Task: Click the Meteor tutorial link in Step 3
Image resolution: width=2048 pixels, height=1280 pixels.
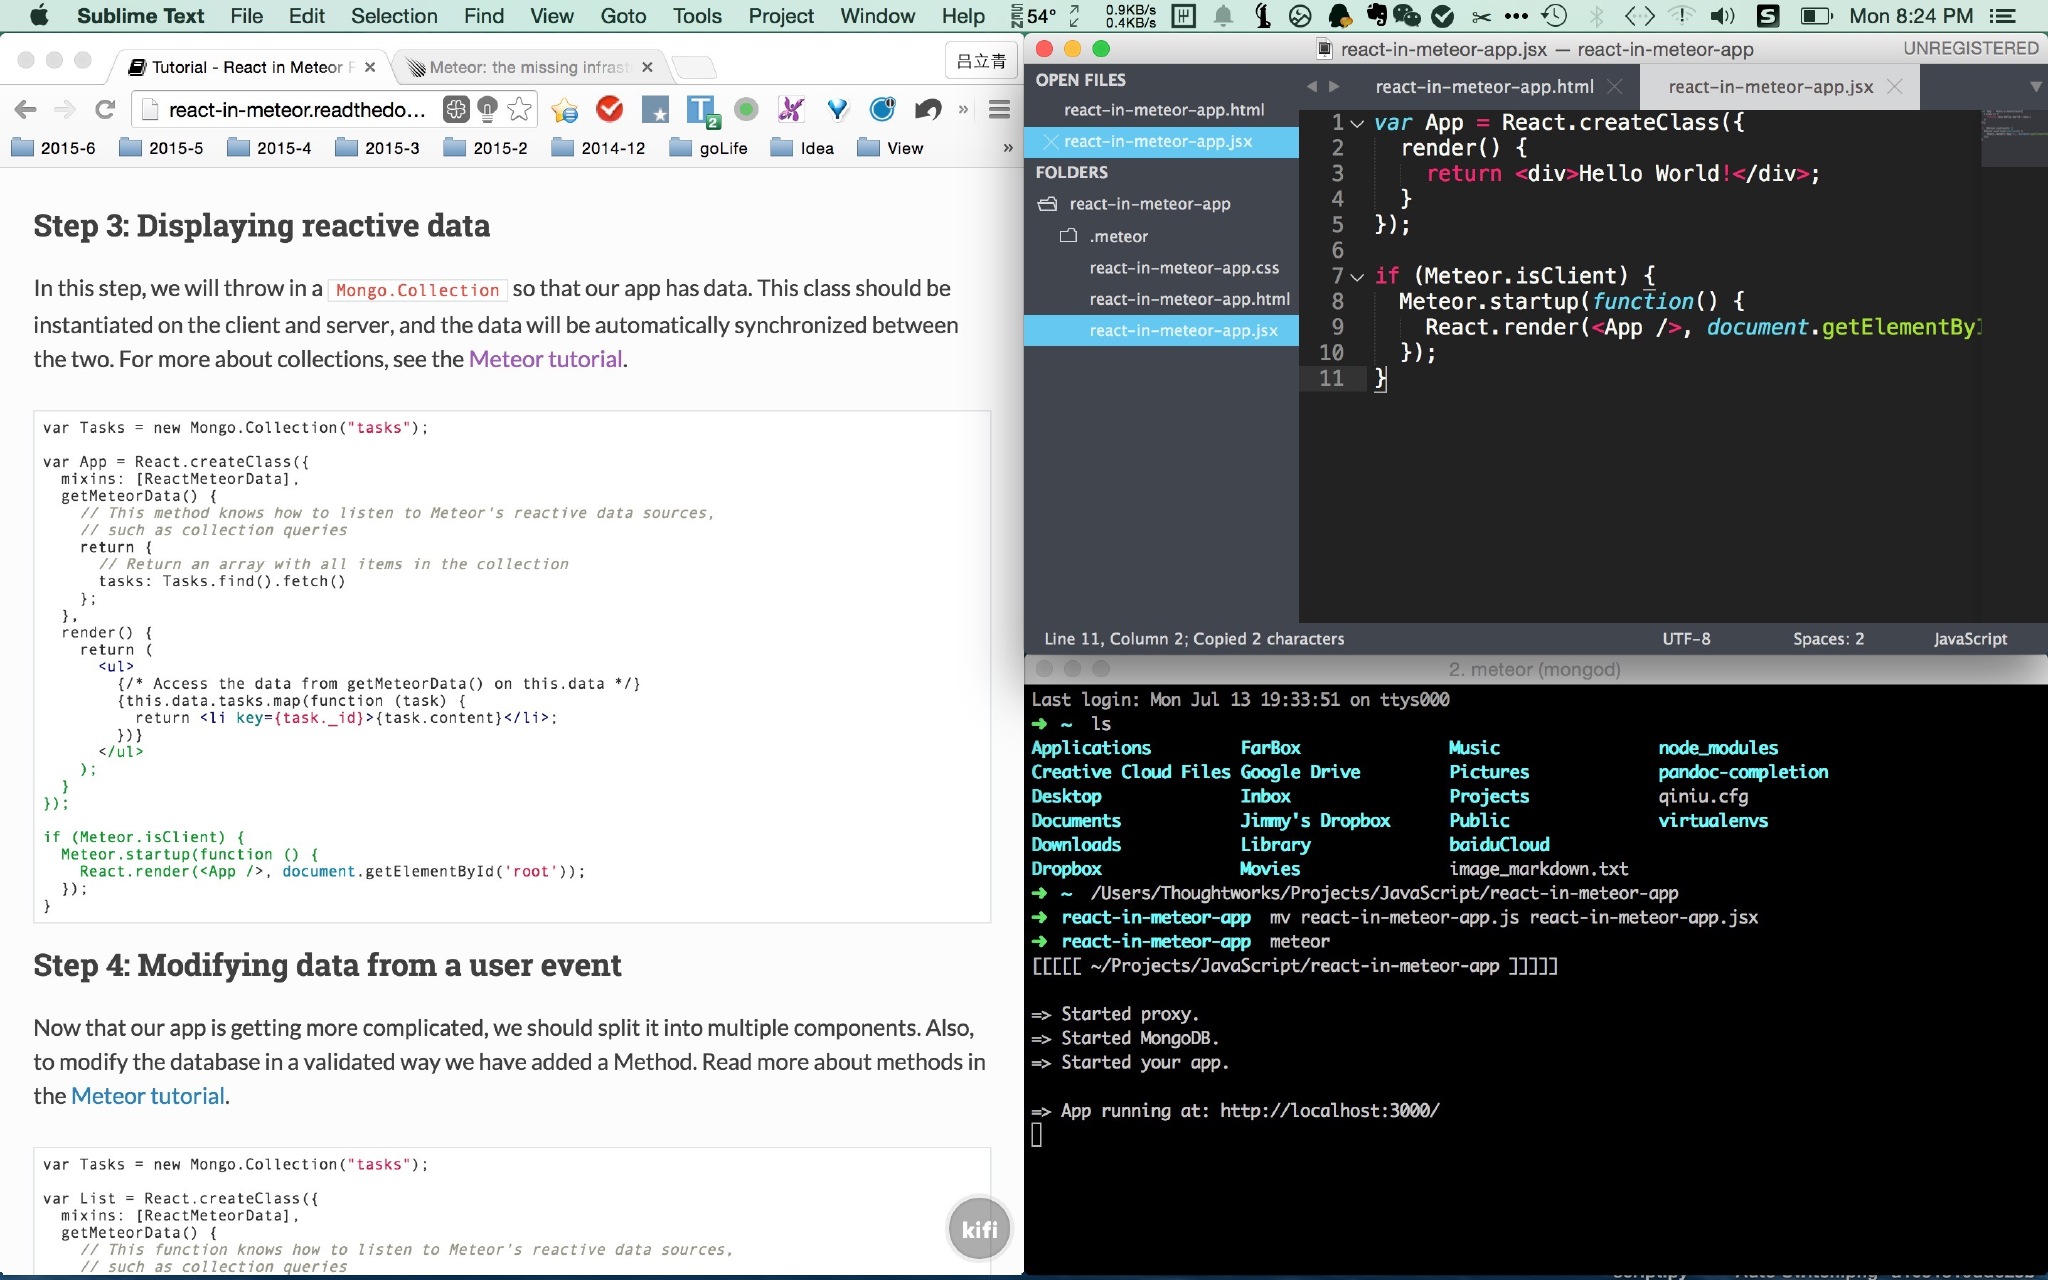Action: pyautogui.click(x=545, y=358)
